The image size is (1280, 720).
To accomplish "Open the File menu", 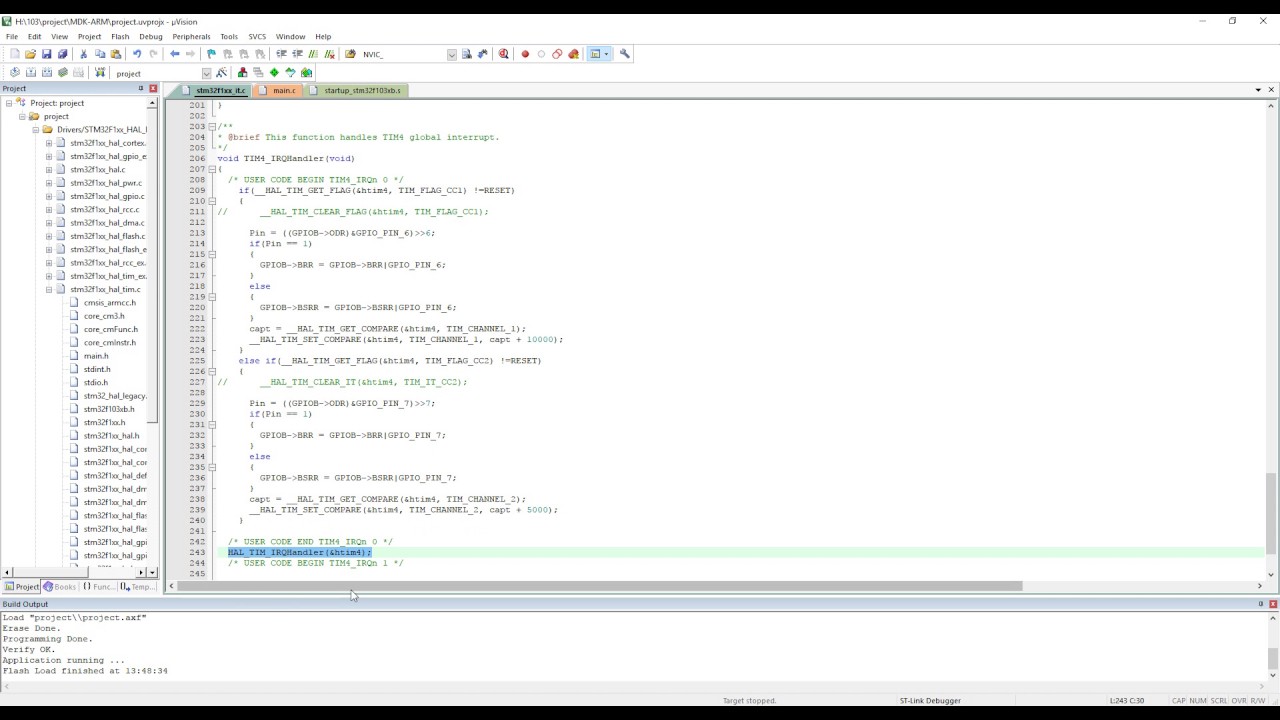I will [12, 36].
